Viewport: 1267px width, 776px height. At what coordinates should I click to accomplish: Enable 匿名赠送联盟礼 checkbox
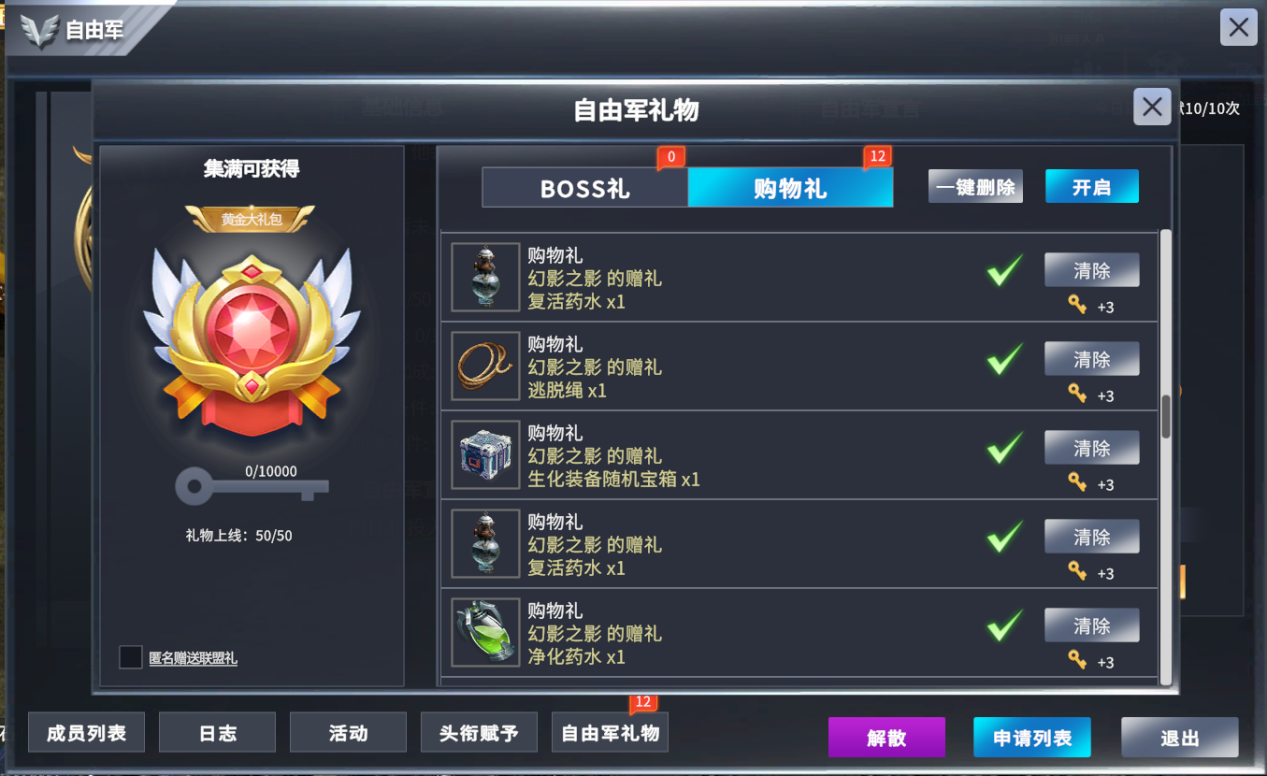tap(130, 657)
